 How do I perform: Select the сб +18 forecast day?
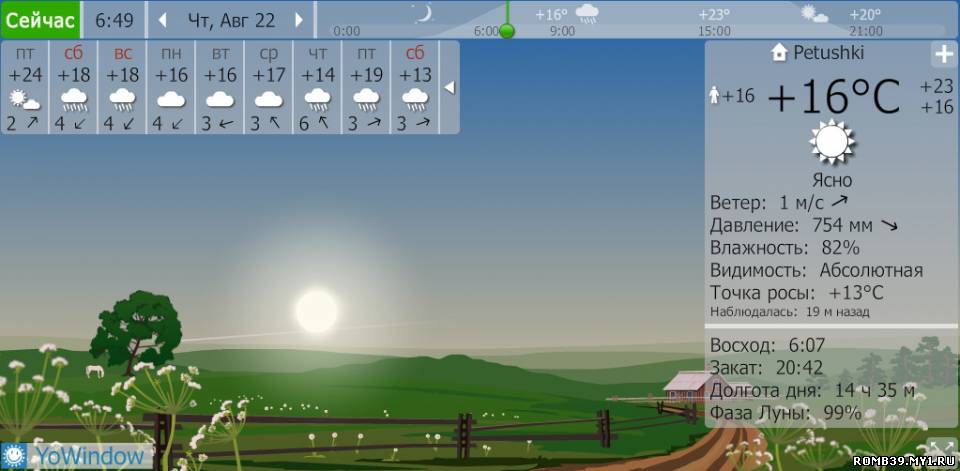click(x=73, y=87)
